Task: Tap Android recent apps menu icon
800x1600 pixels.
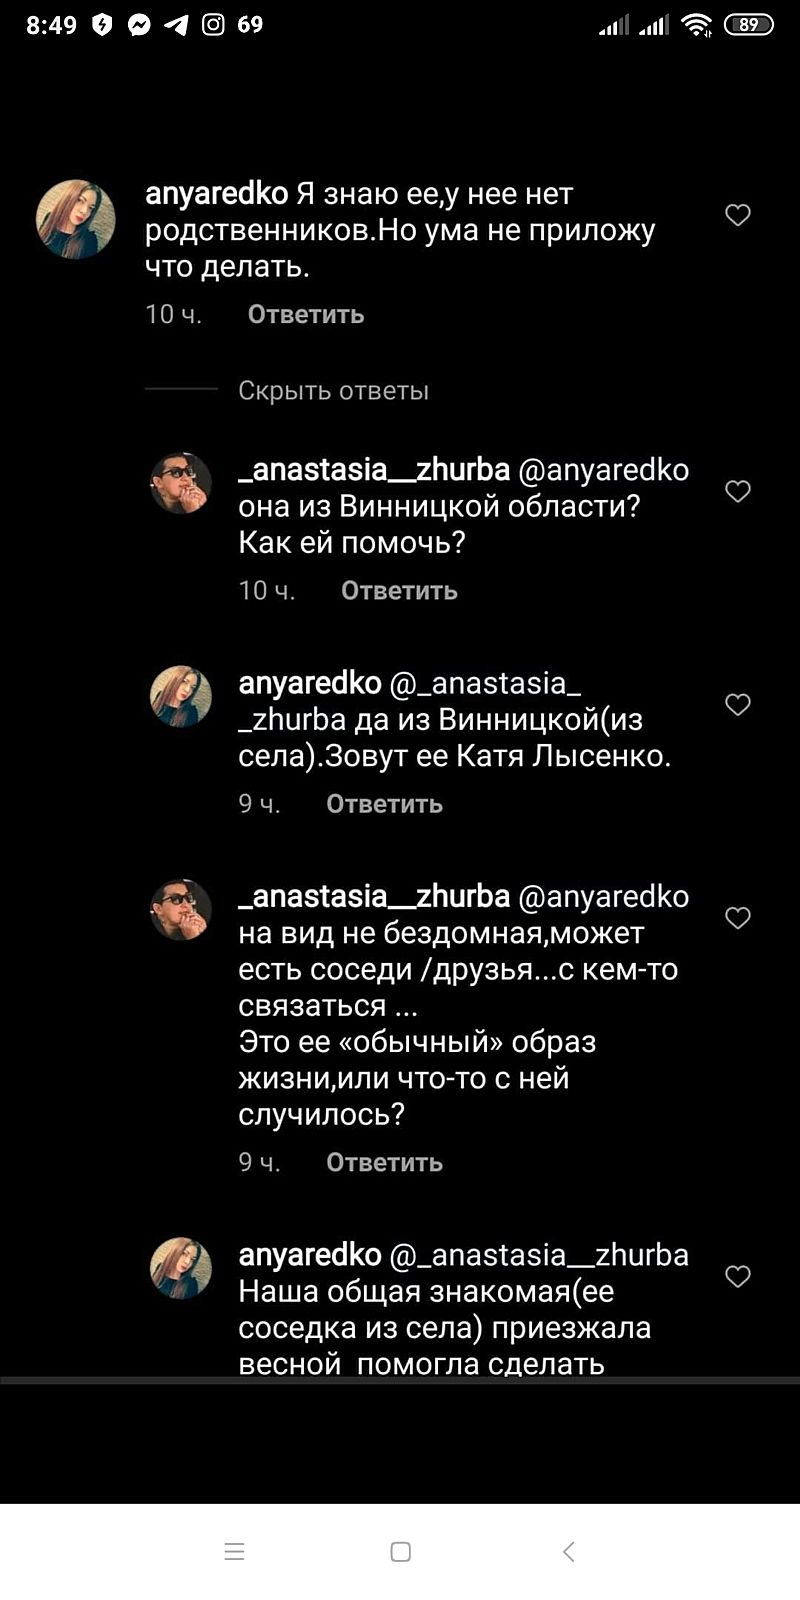Action: [234, 1551]
